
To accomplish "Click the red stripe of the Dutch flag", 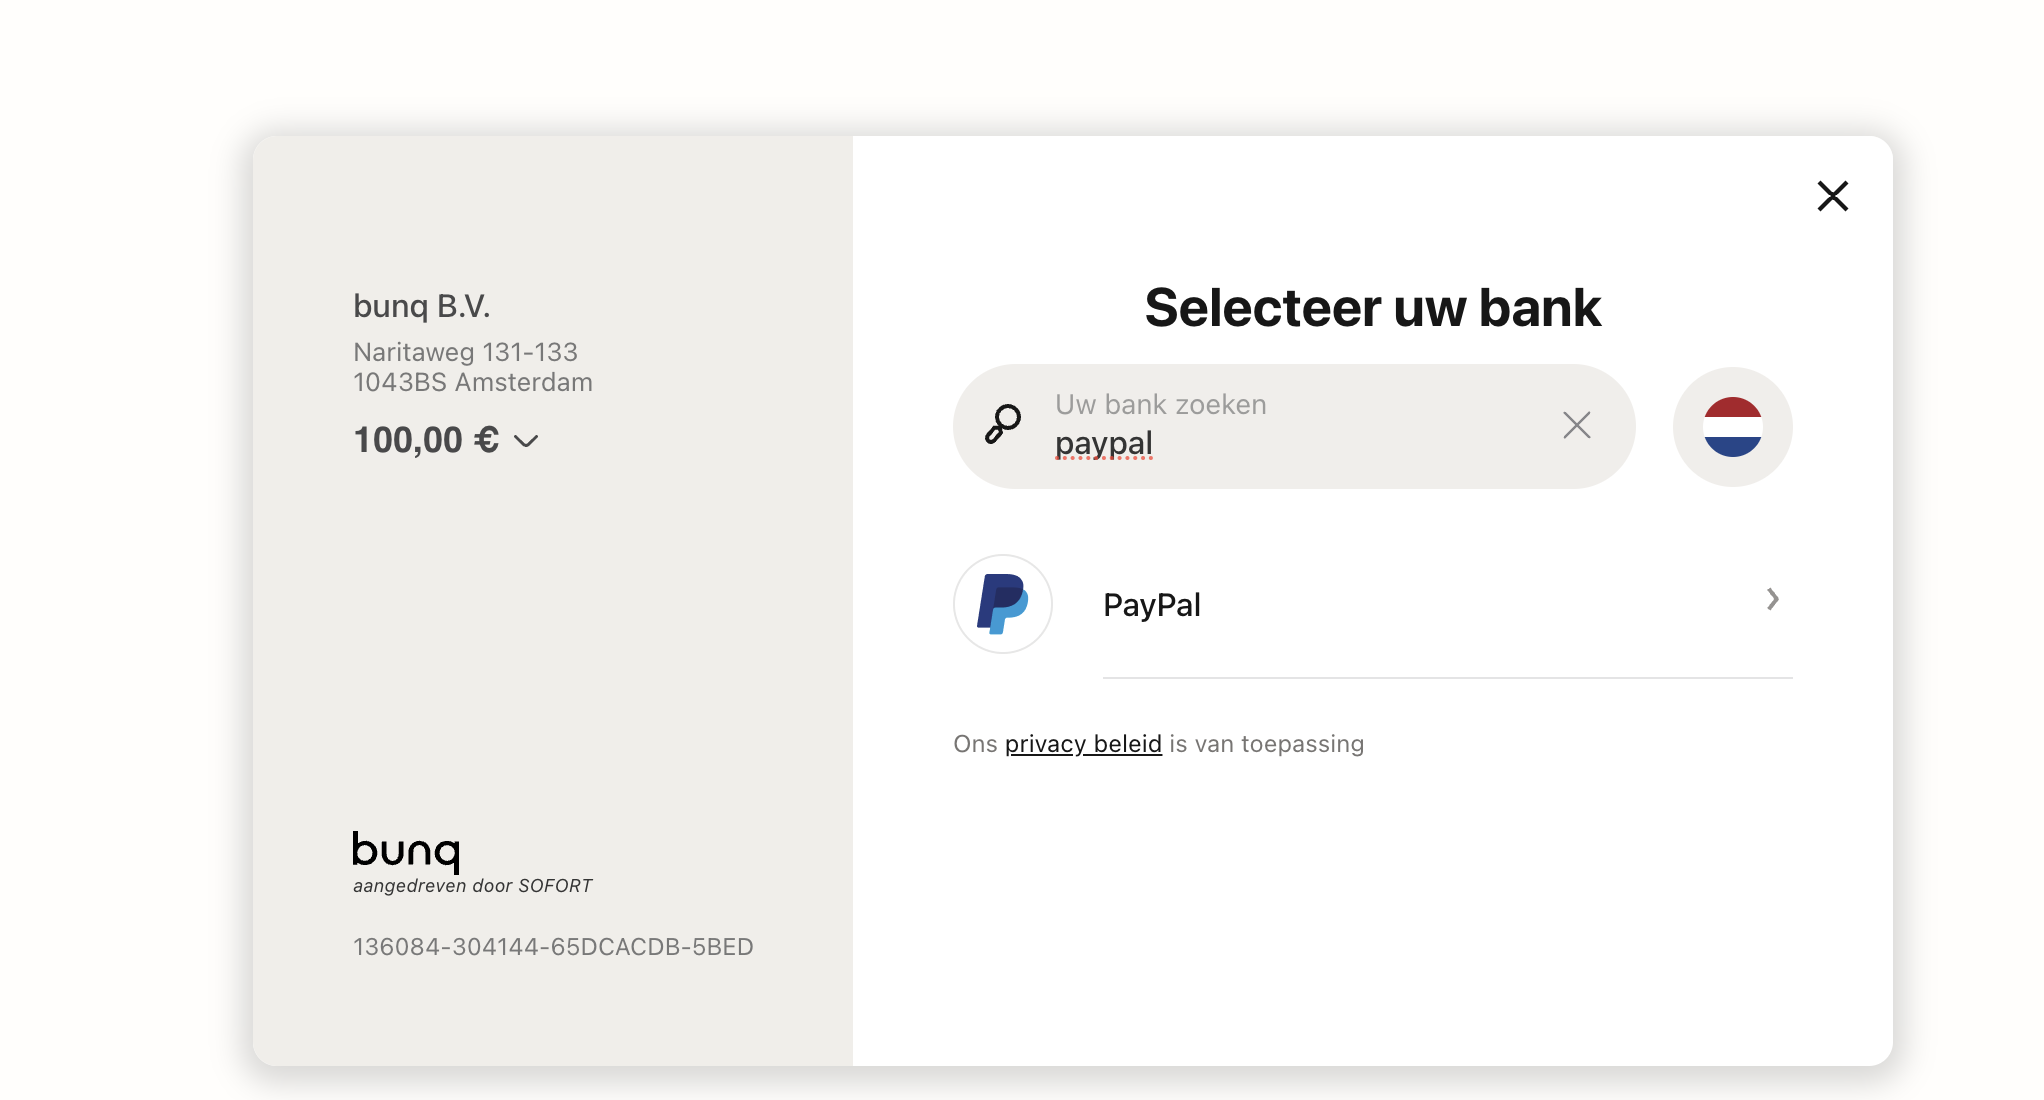I will point(1732,407).
